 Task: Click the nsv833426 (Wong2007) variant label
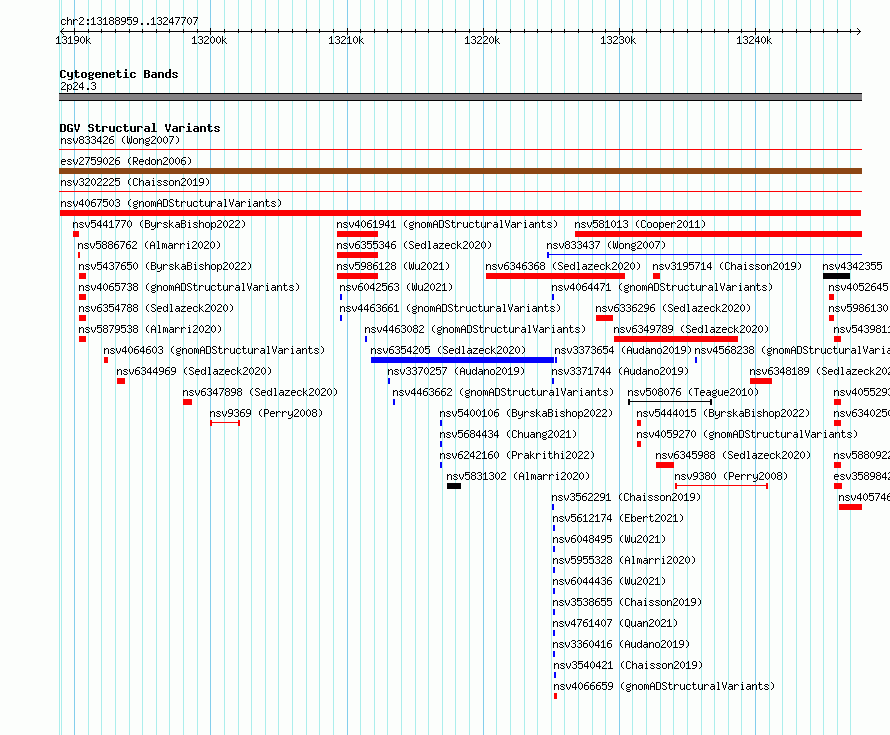click(x=120, y=140)
